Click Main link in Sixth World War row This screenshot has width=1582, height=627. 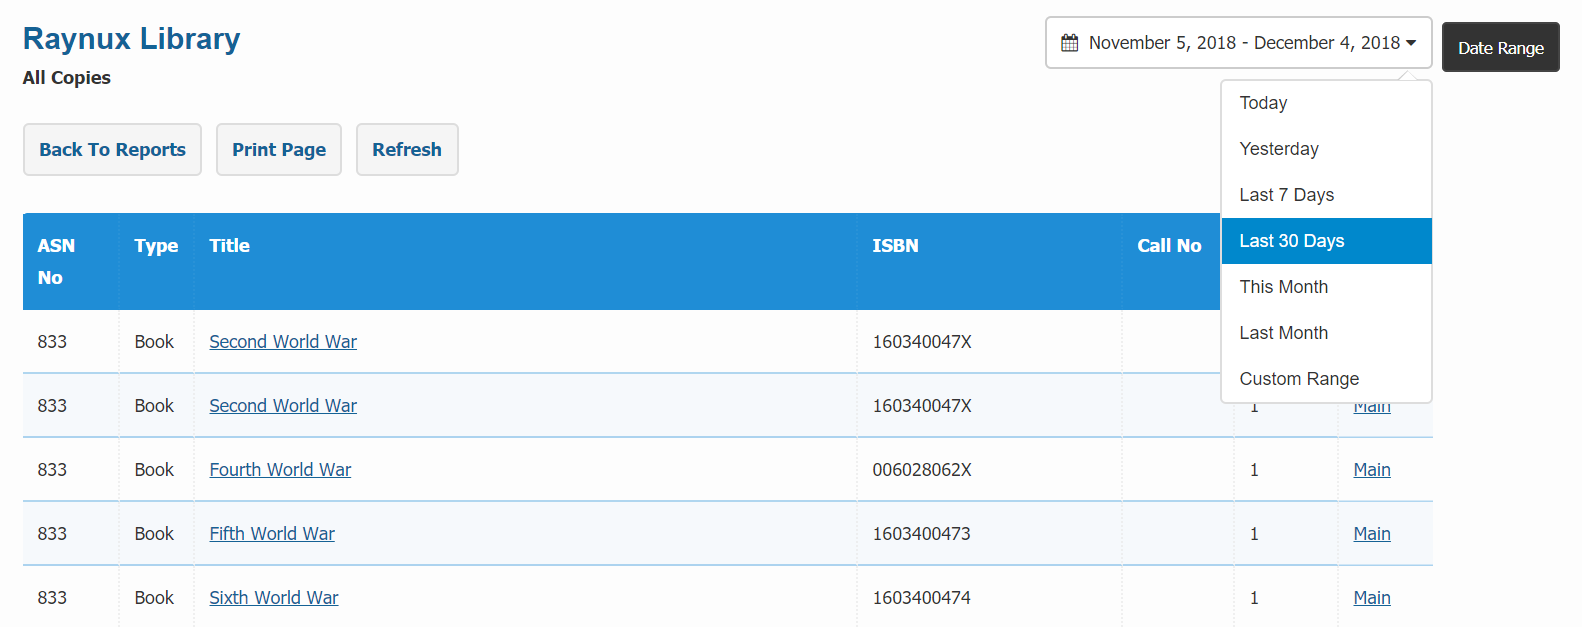pyautogui.click(x=1372, y=598)
